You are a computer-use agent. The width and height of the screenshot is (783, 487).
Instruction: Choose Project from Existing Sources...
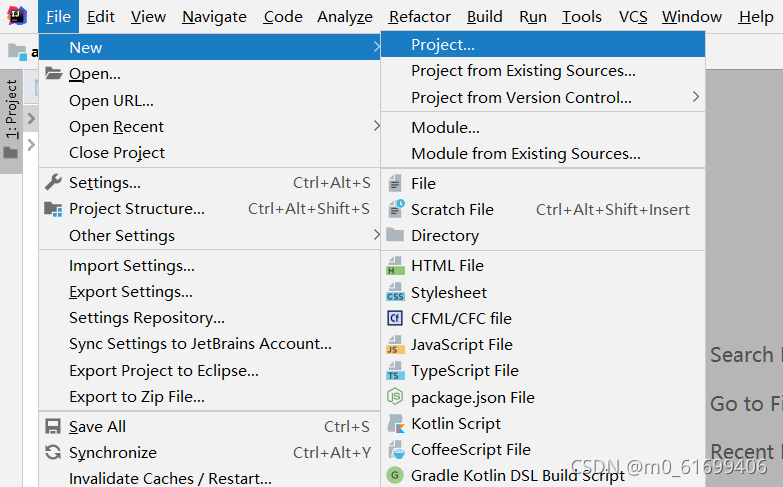543,71
